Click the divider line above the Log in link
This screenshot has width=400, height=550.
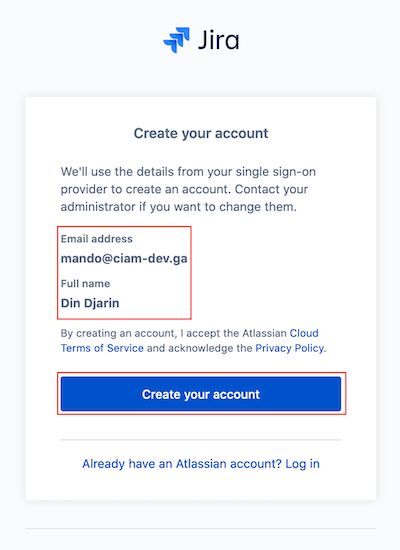click(201, 440)
